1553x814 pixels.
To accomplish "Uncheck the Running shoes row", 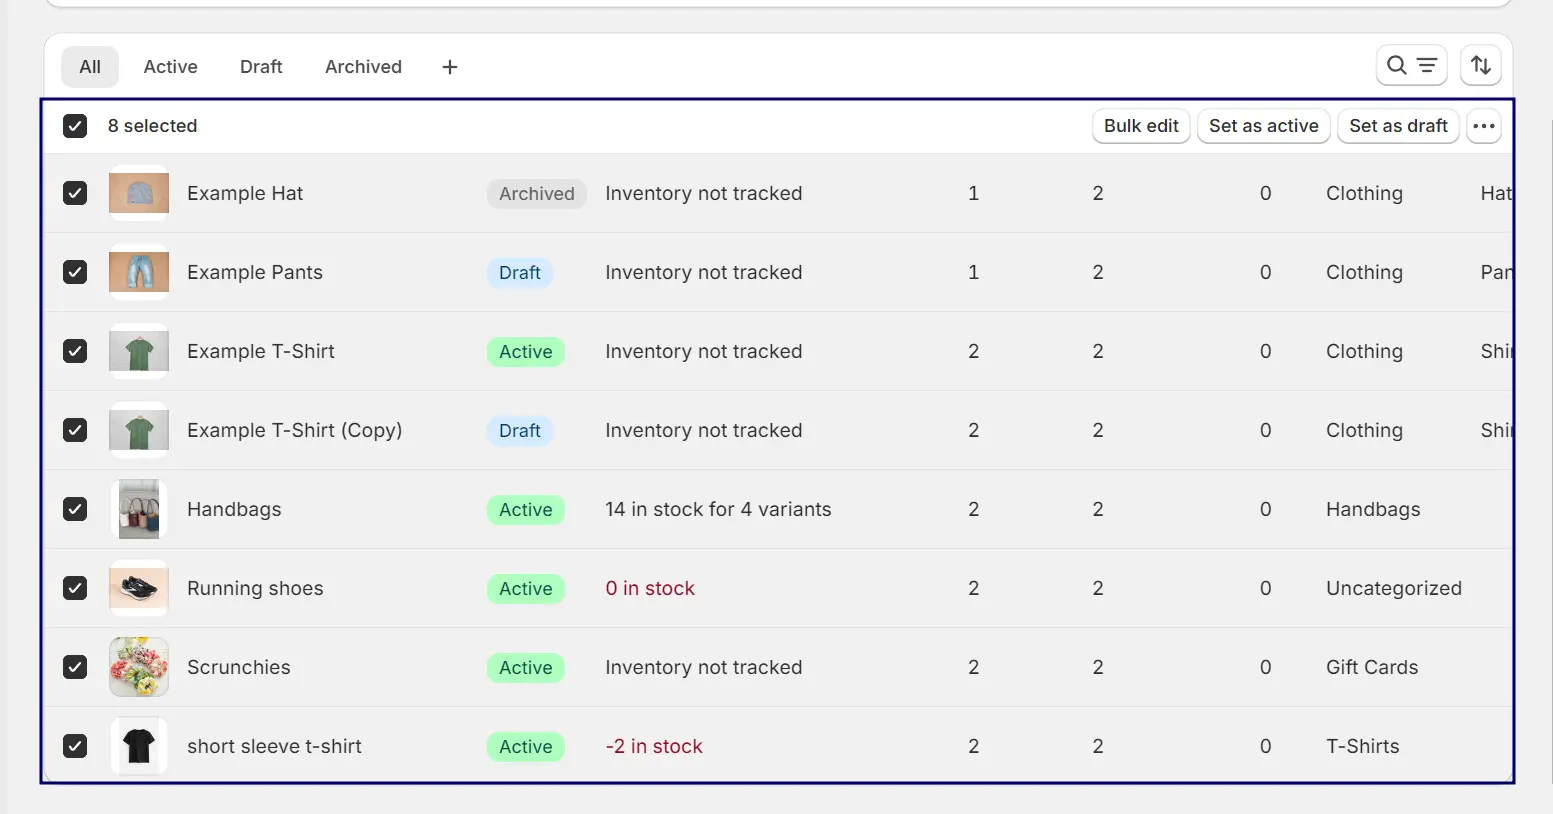I will click(x=75, y=588).
